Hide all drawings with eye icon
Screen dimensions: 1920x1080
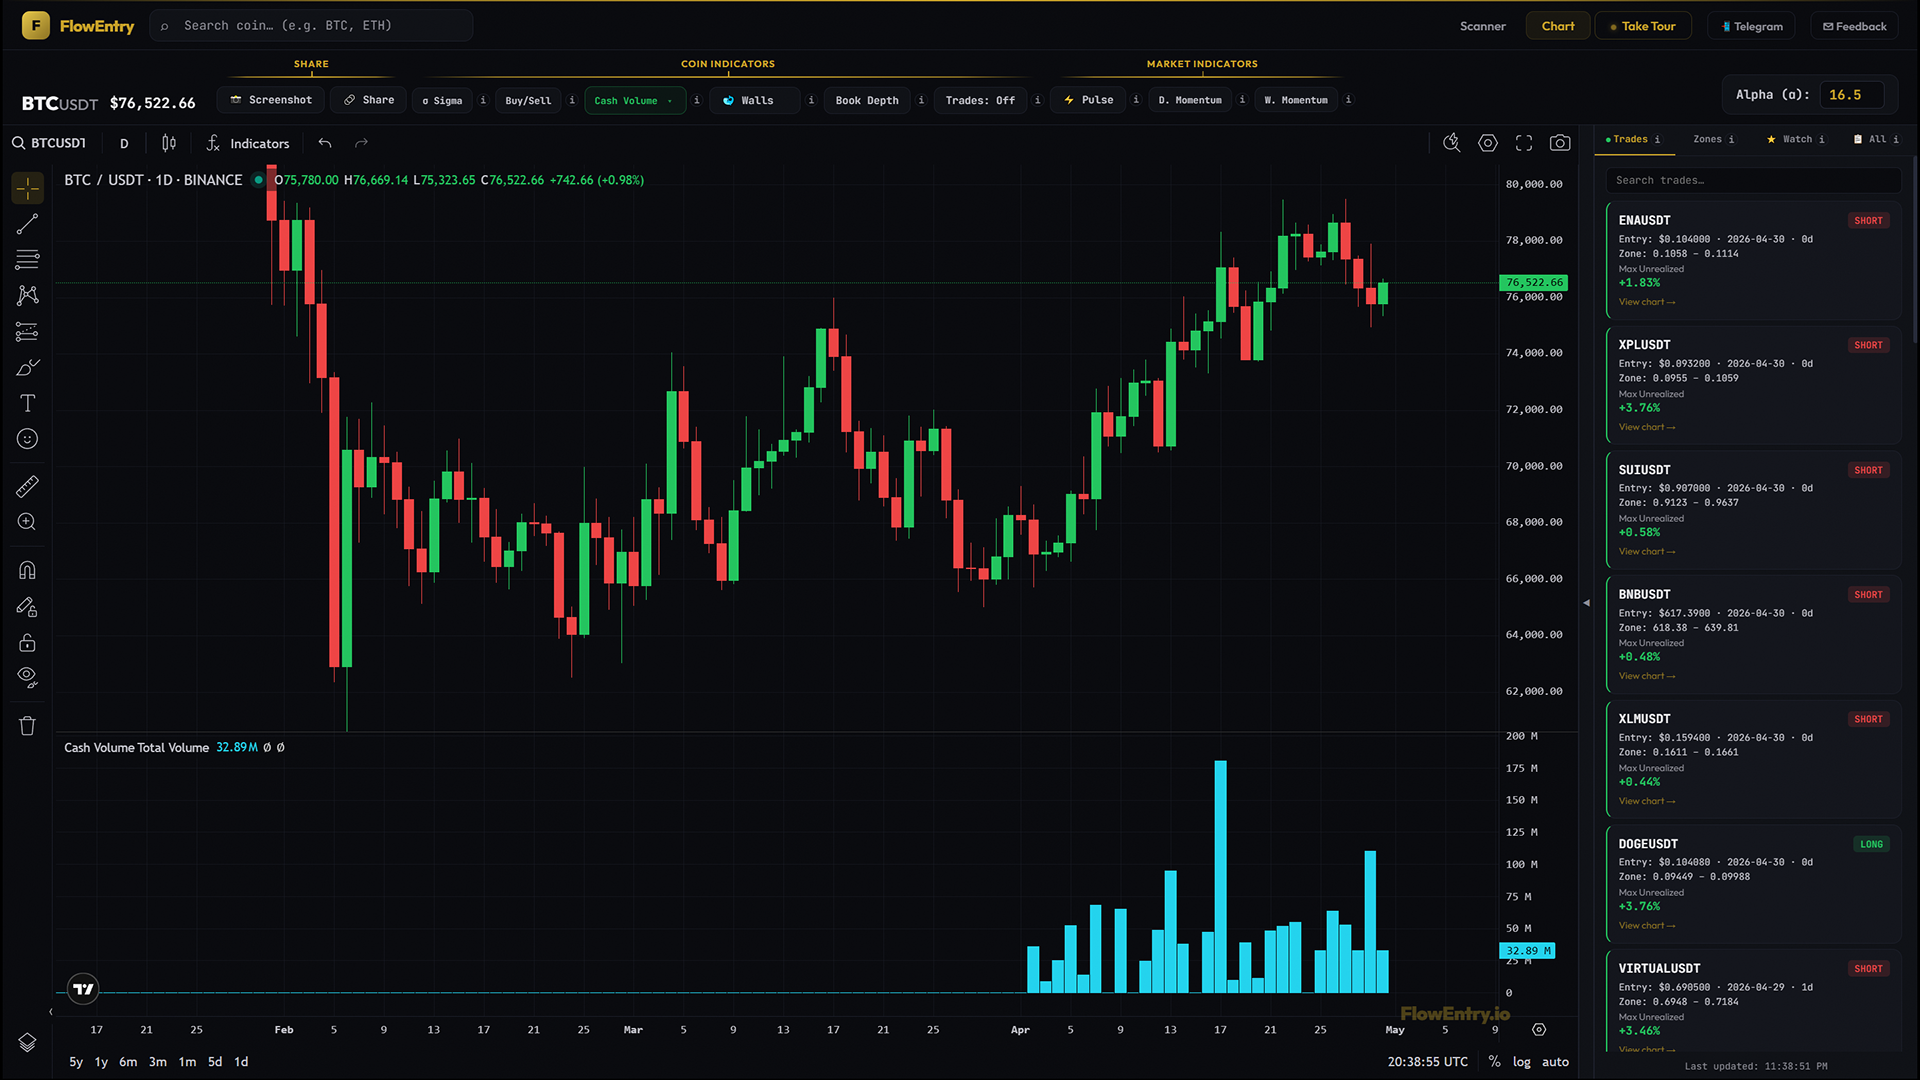pyautogui.click(x=27, y=678)
